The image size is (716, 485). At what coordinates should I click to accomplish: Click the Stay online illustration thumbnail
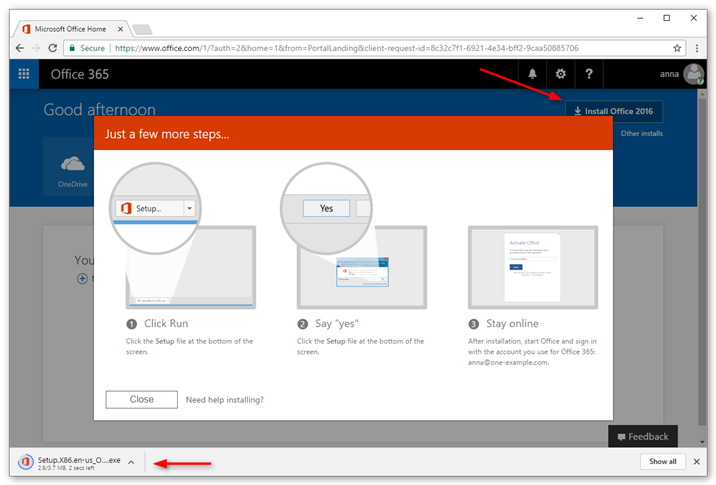coord(533,267)
